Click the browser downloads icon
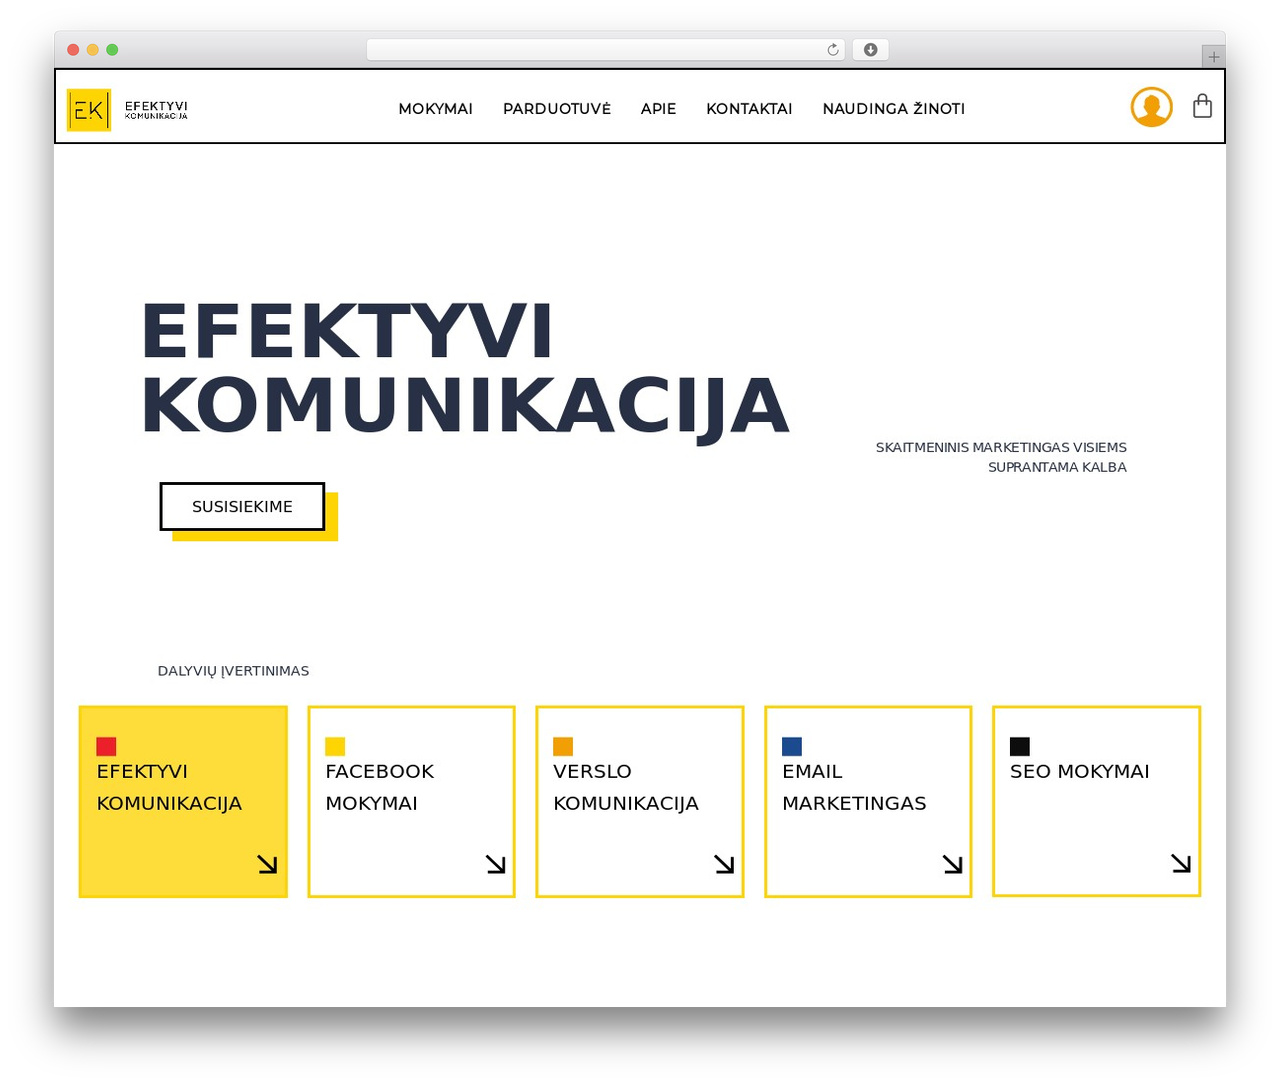 871,50
